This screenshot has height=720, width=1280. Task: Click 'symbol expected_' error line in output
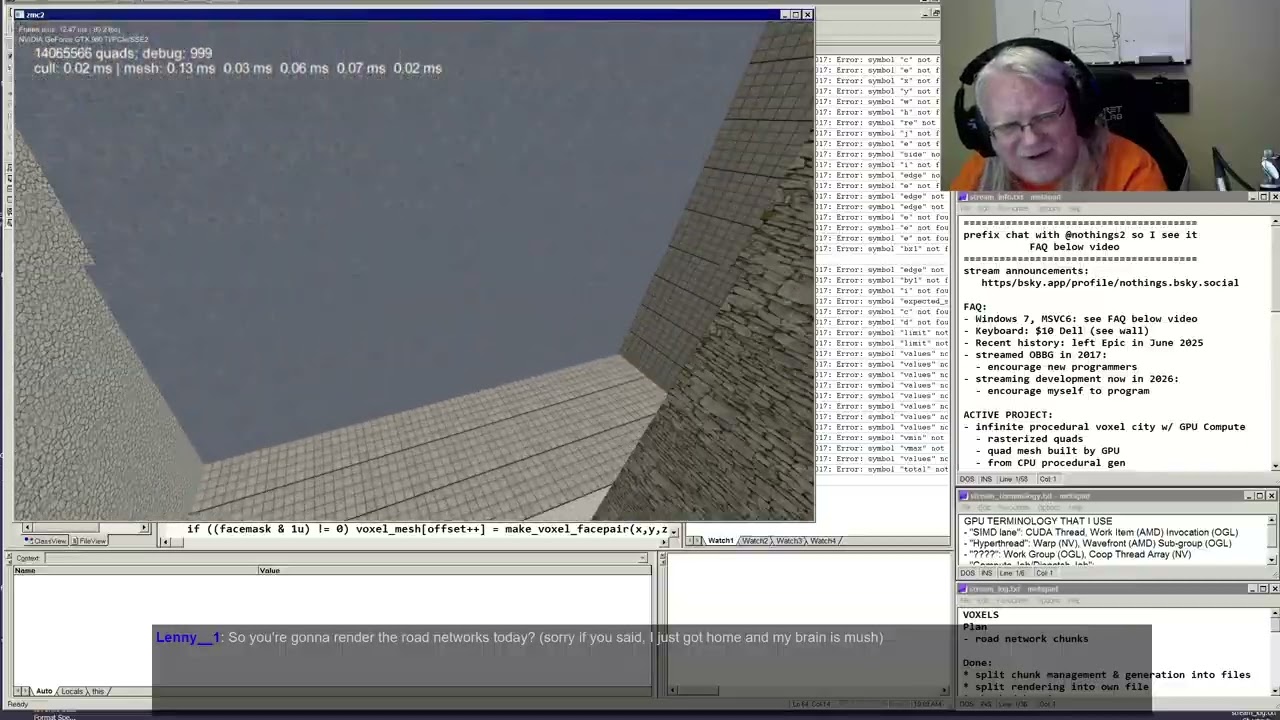pyautogui.click(x=882, y=301)
